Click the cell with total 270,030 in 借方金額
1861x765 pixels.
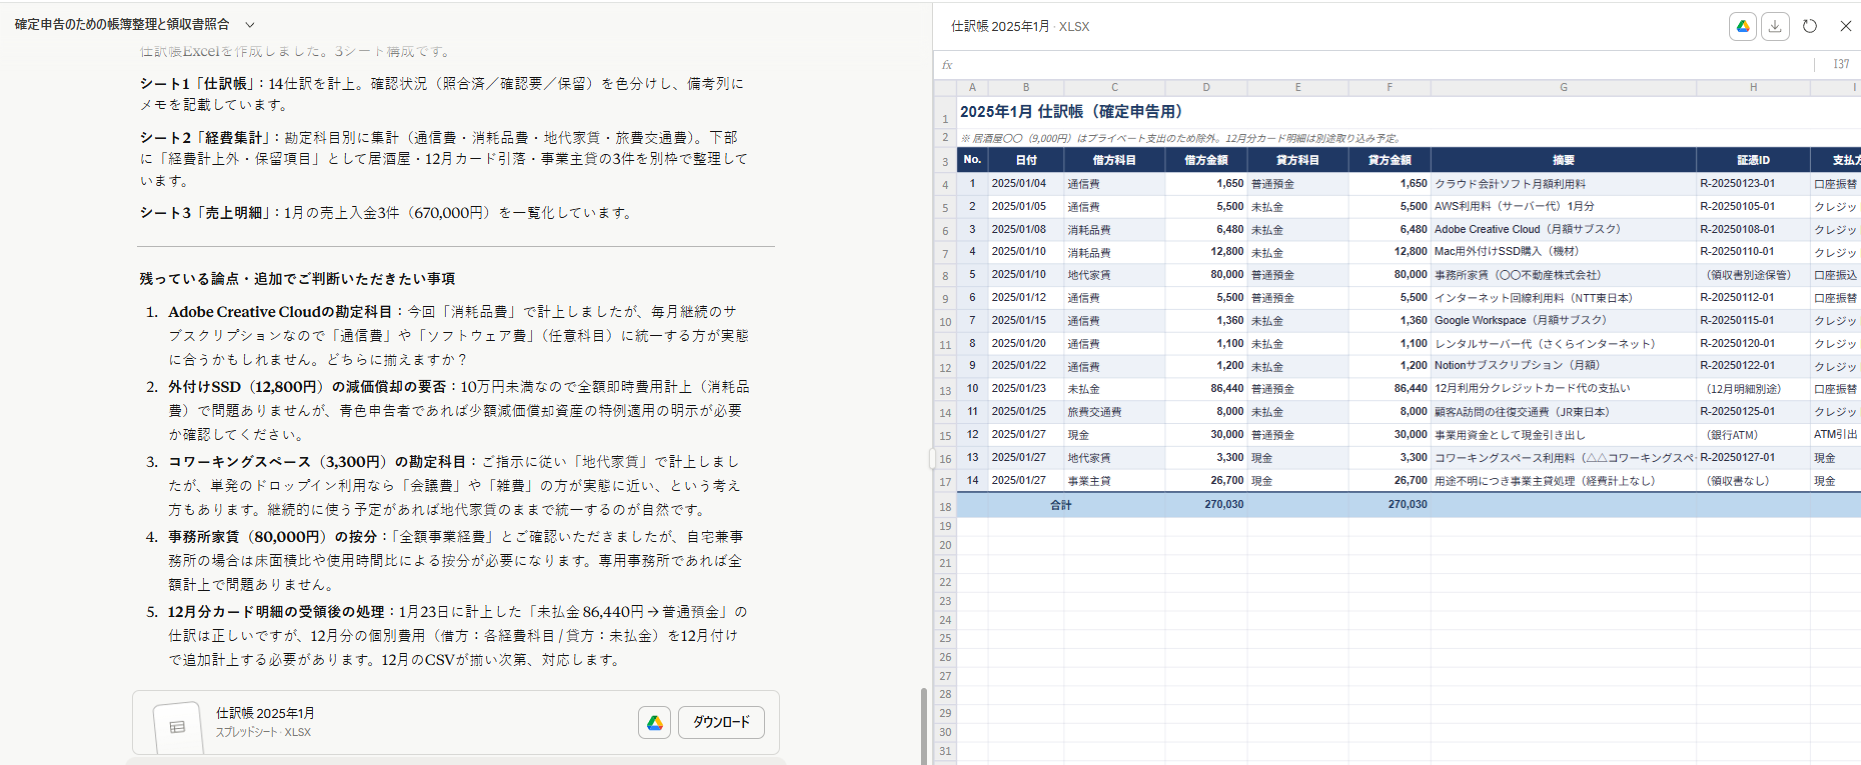point(1206,505)
